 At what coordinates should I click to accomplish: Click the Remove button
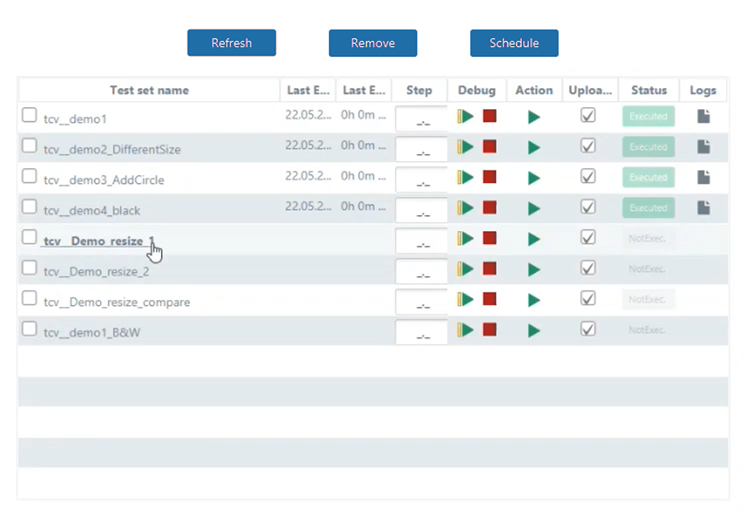click(x=373, y=43)
